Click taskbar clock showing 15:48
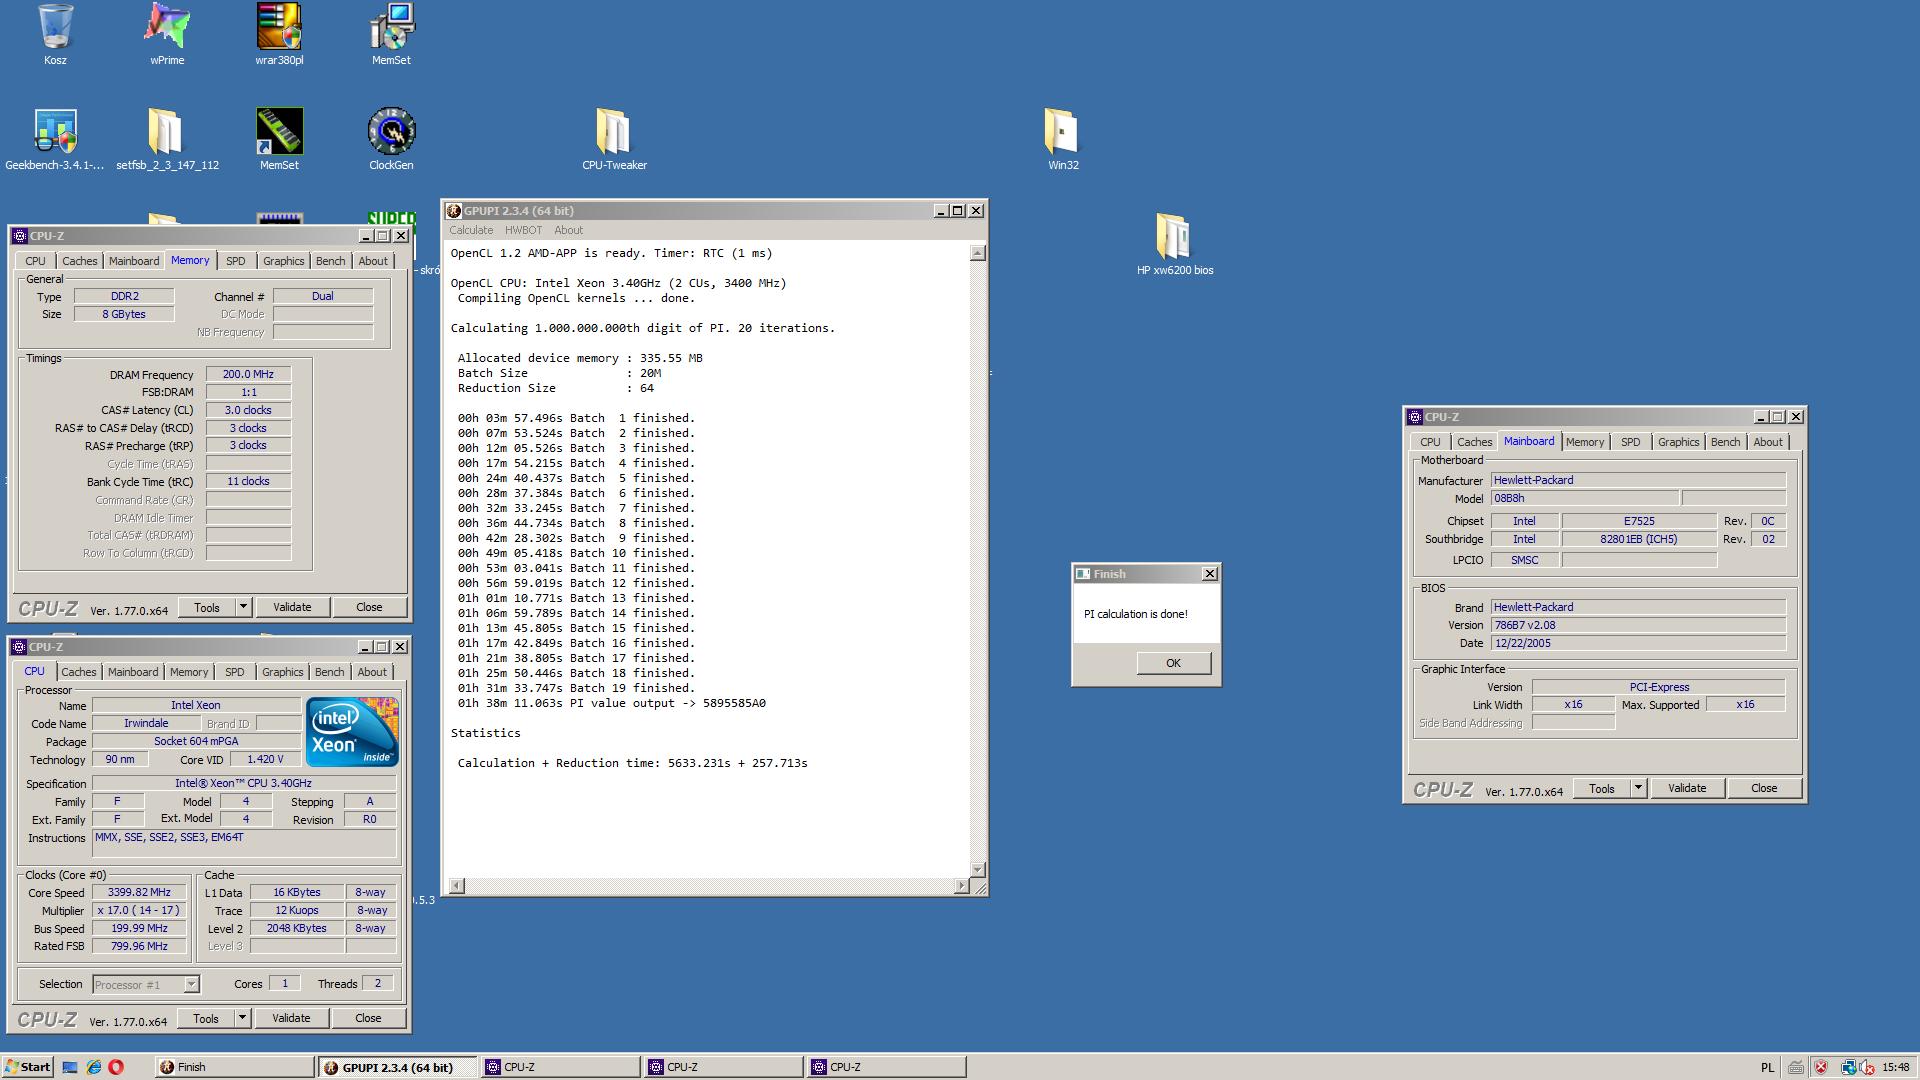This screenshot has width=1920, height=1080. 1895,1067
